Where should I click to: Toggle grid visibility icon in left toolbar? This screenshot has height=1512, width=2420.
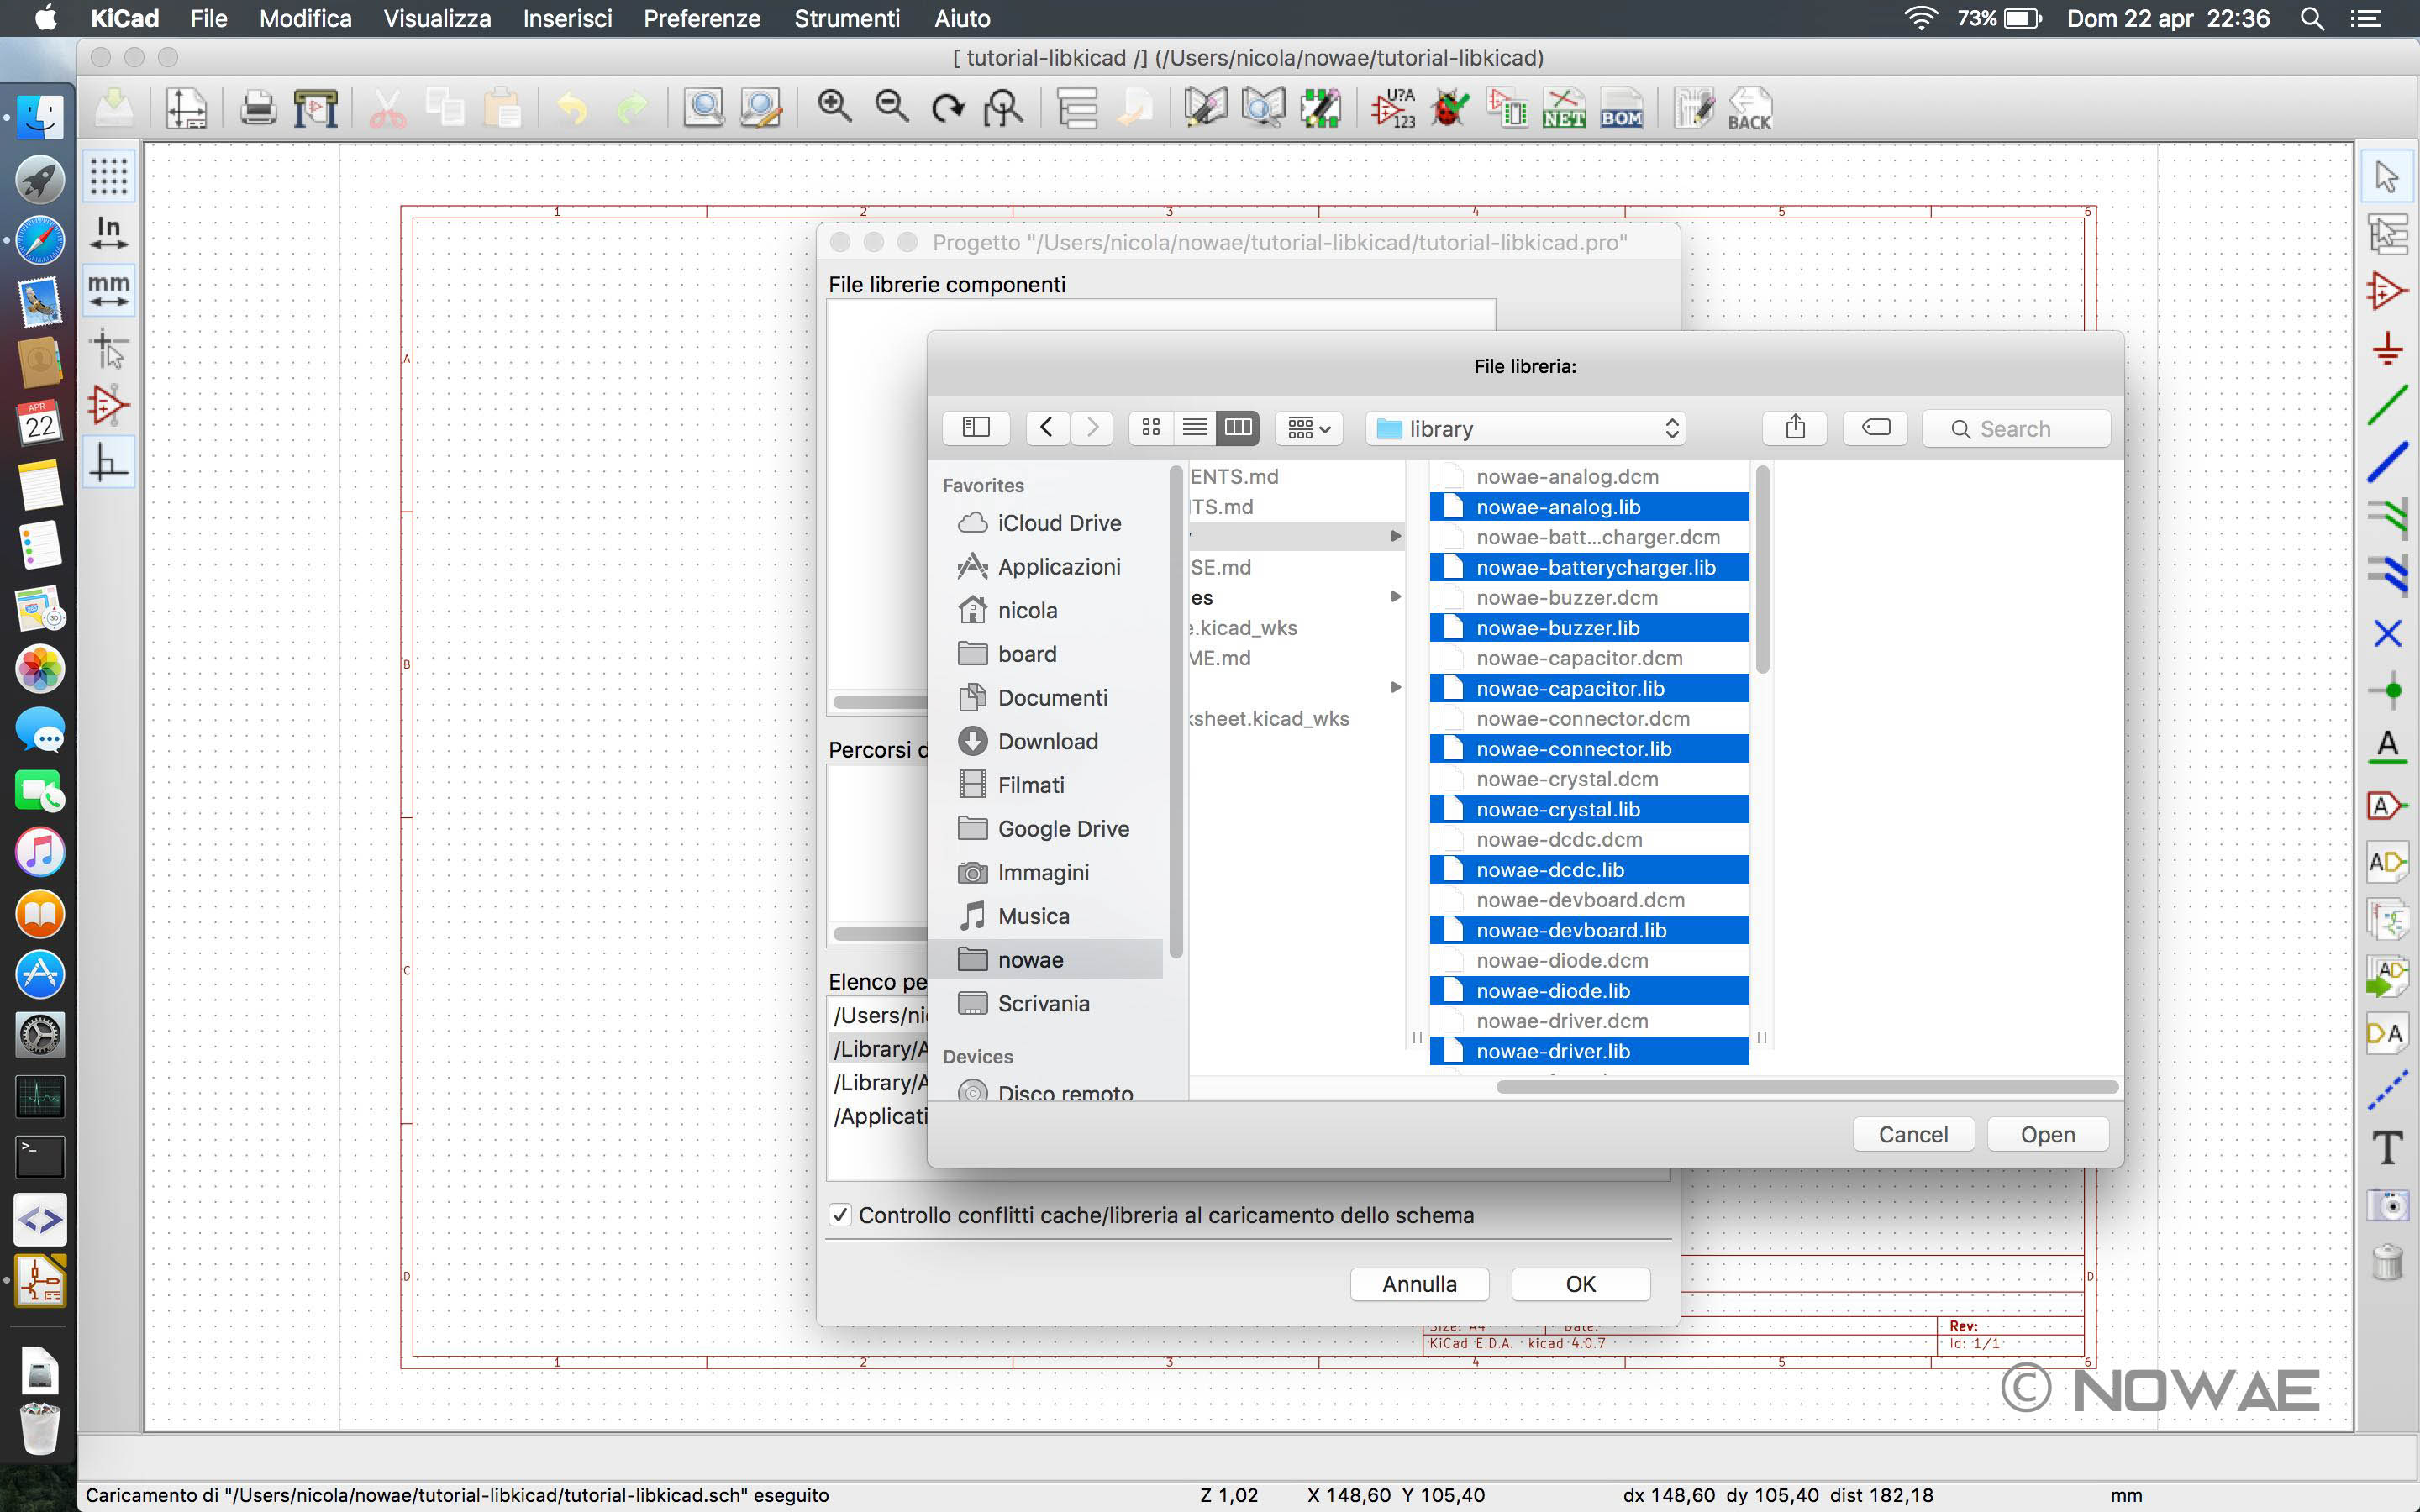point(109,176)
